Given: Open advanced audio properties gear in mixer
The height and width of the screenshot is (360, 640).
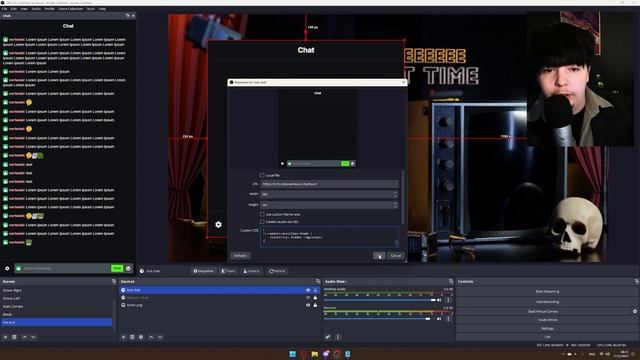Looking at the screenshot, I should pos(328,337).
